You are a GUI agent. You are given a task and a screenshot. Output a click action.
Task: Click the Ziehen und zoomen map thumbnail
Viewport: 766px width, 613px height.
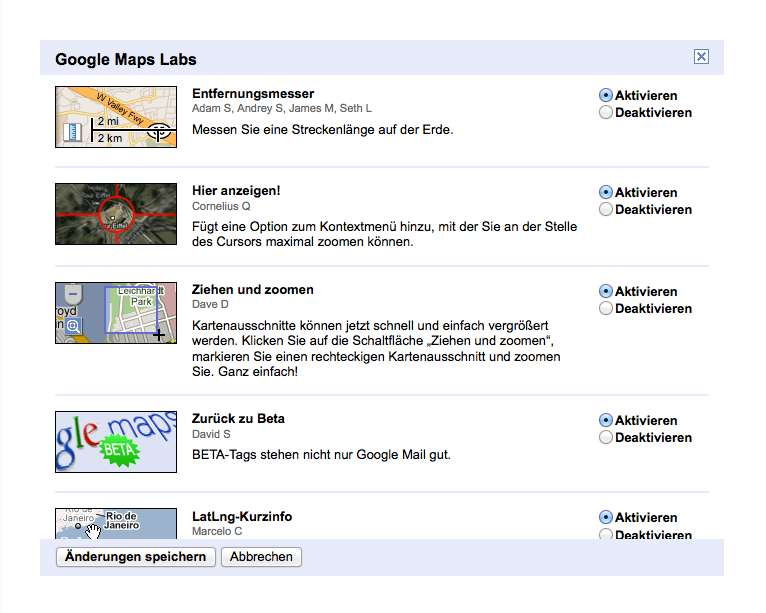pyautogui.click(x=116, y=313)
